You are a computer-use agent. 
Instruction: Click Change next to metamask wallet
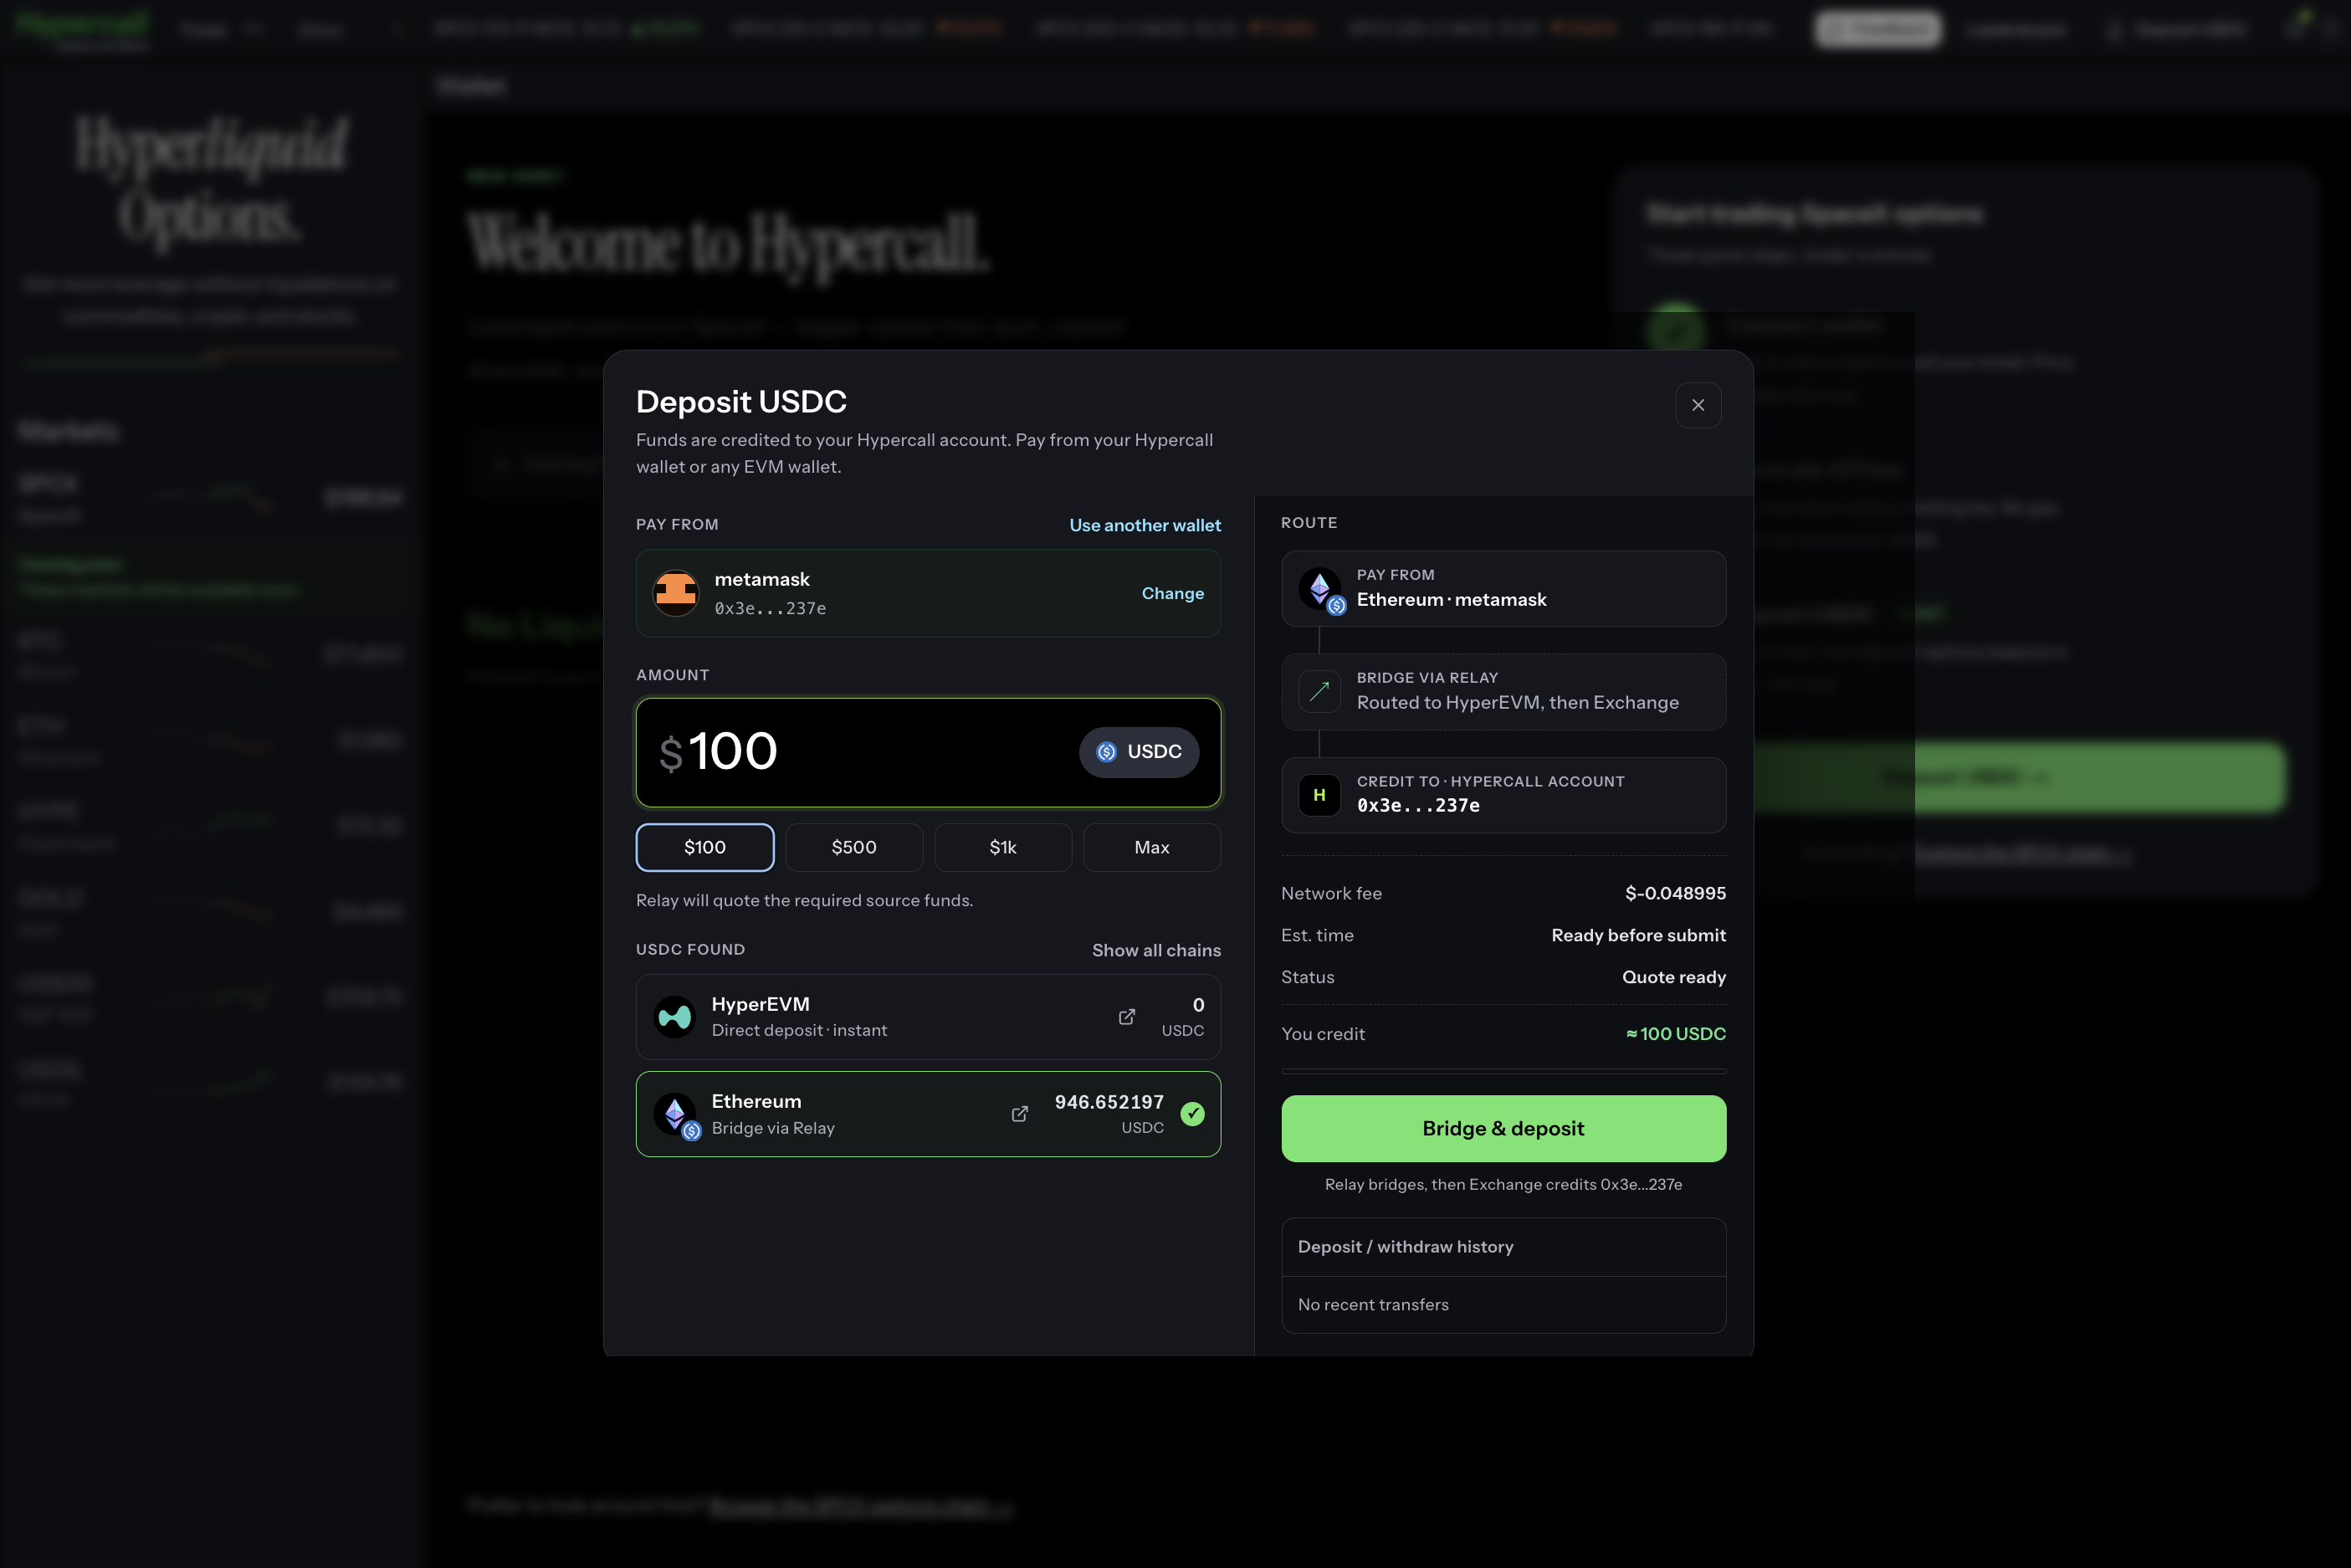click(x=1173, y=593)
